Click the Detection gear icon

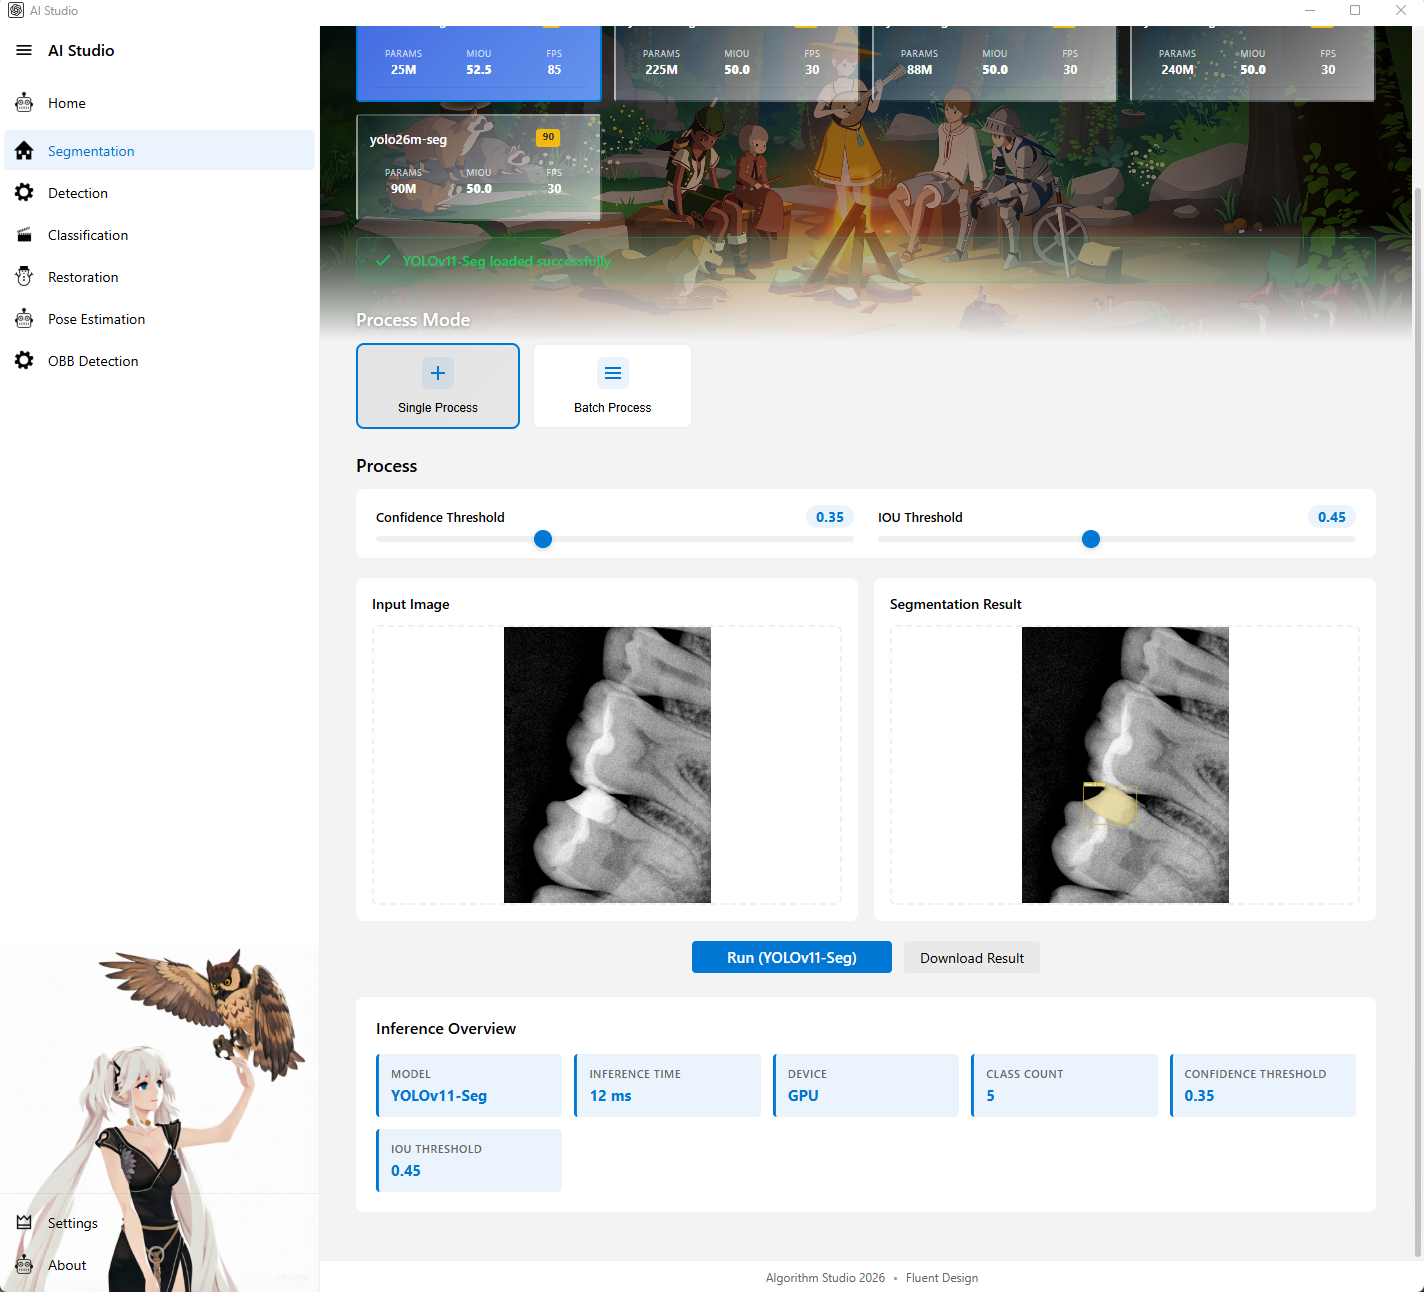[x=24, y=193]
